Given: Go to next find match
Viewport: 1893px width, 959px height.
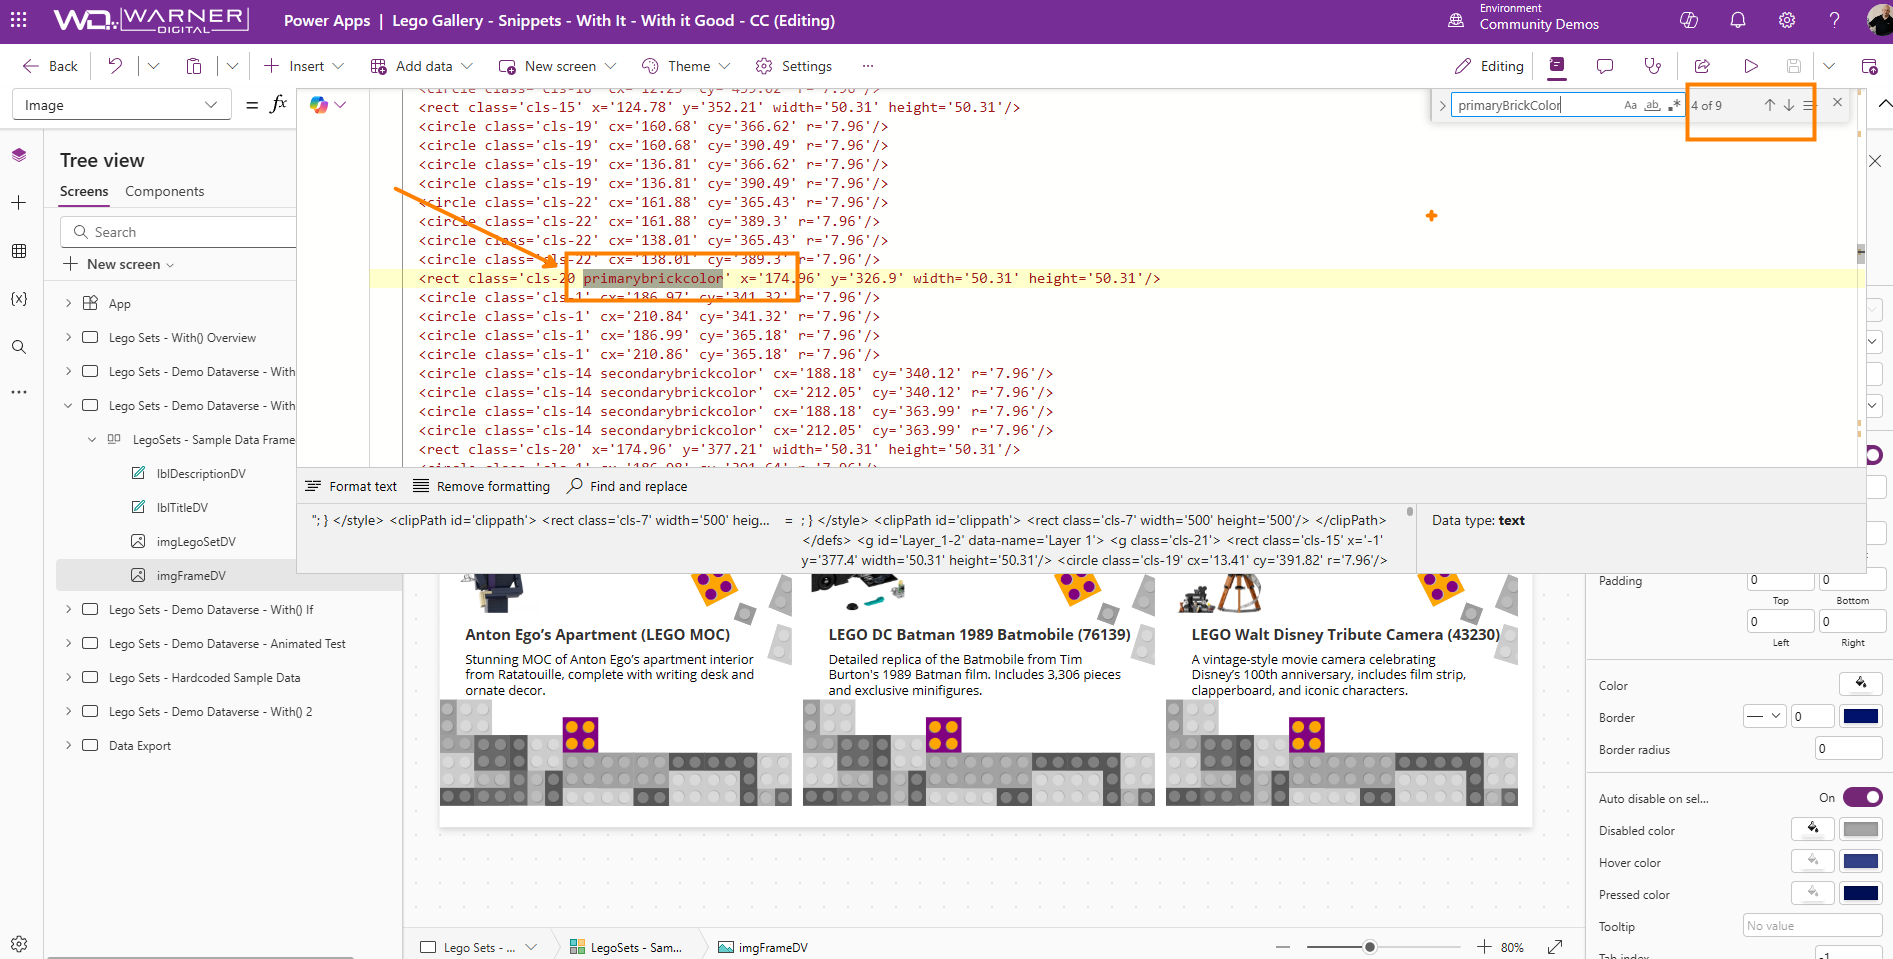Looking at the screenshot, I should pos(1788,105).
